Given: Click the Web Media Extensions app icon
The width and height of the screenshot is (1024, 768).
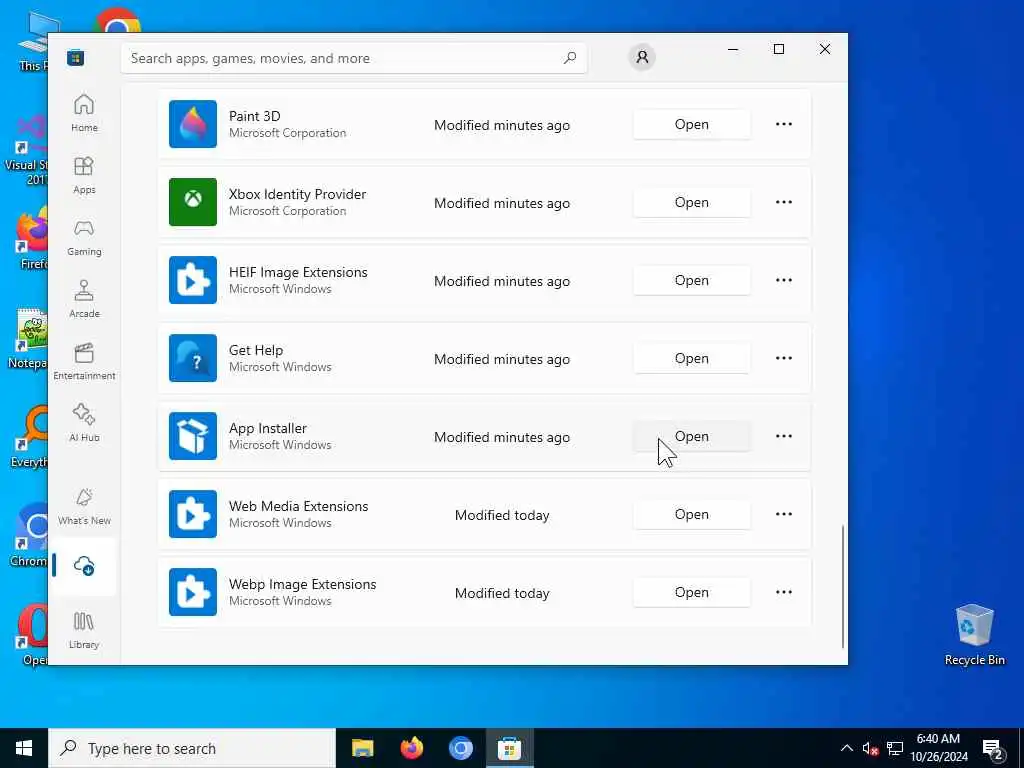Looking at the screenshot, I should click(x=193, y=514).
